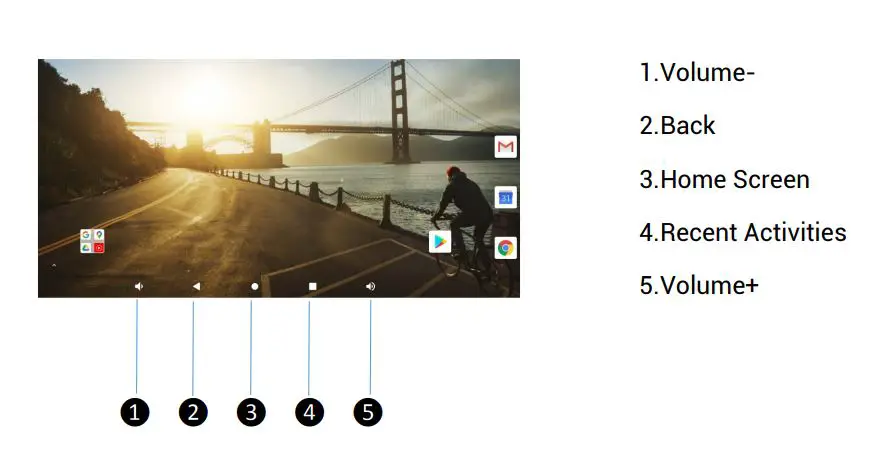The height and width of the screenshot is (462, 876).
Task: Click the "5.Volume+" legend text
Action: 699,285
